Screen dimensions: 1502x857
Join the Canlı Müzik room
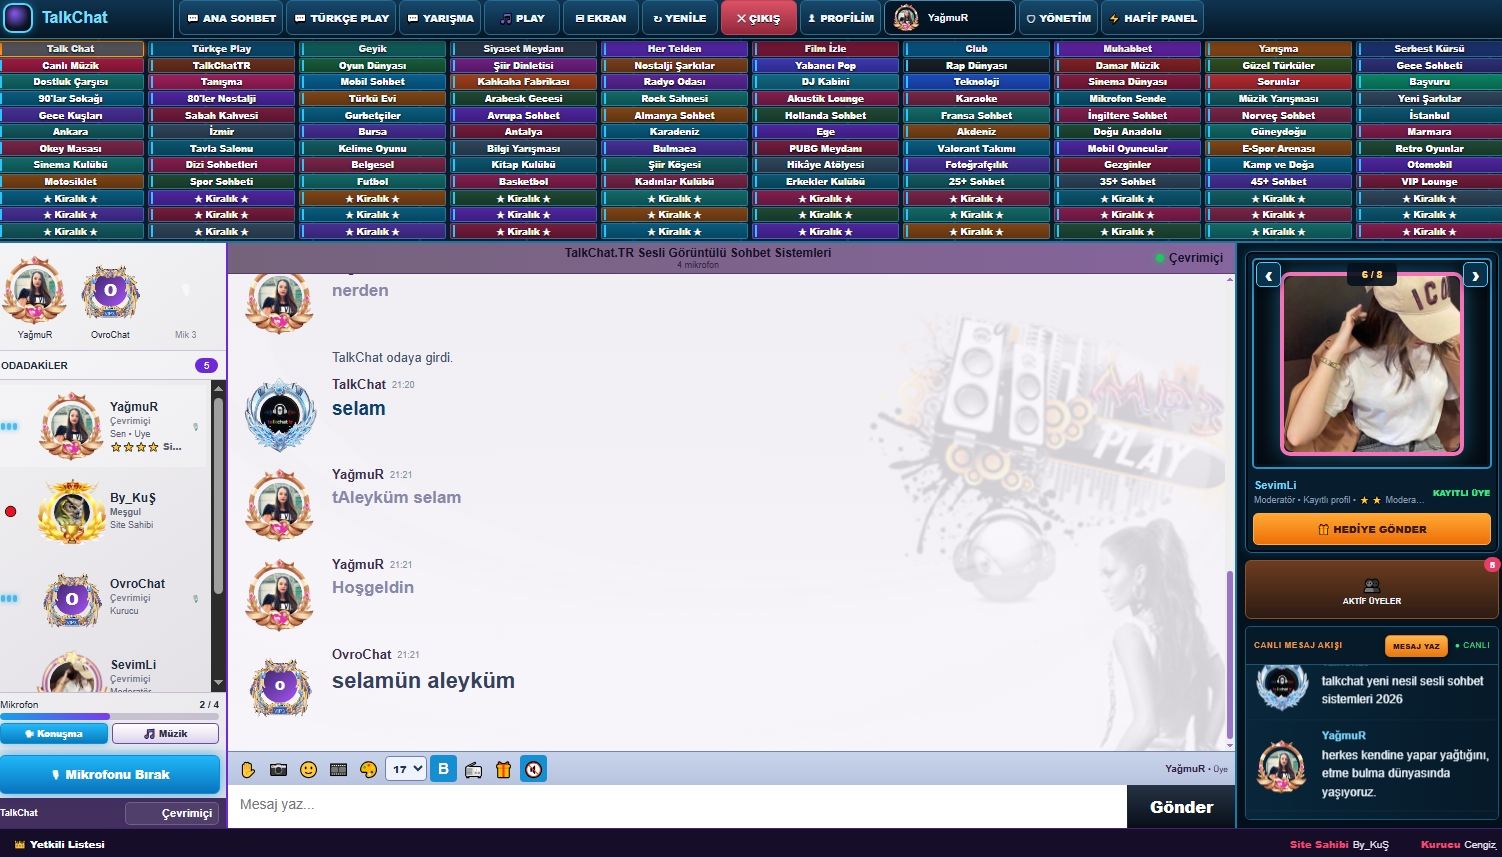pos(72,65)
